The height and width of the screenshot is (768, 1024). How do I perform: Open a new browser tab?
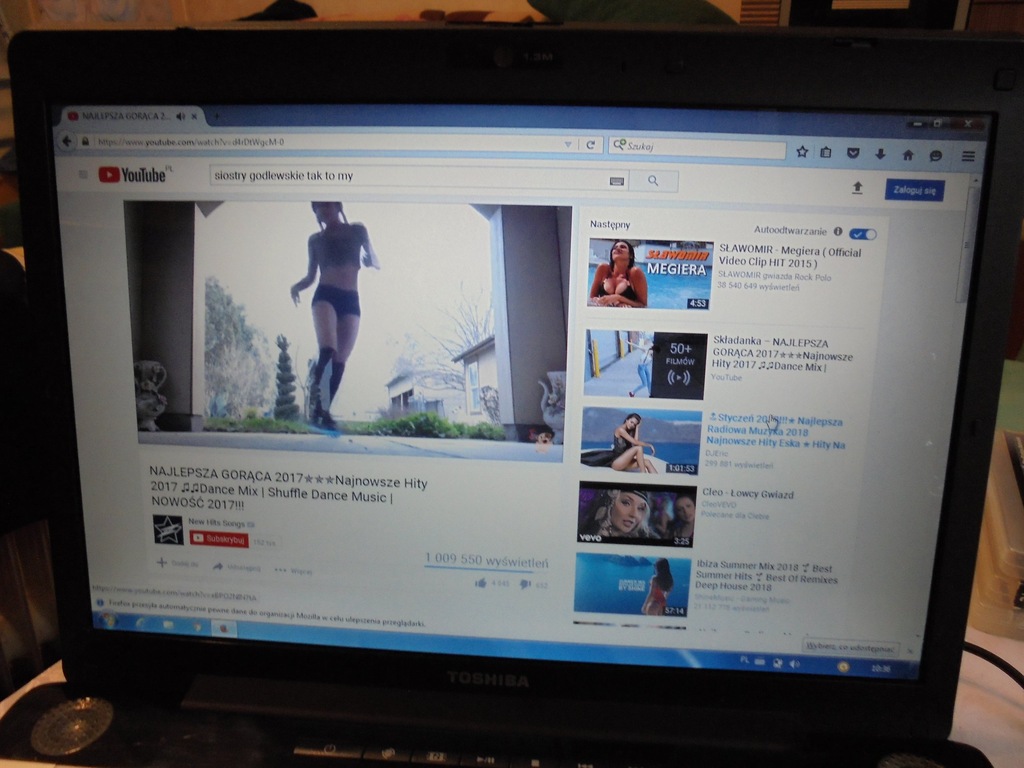216,117
